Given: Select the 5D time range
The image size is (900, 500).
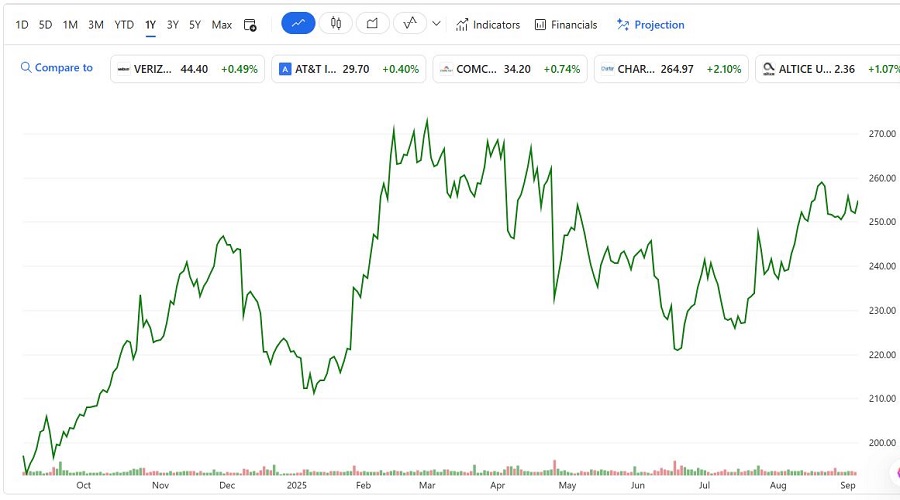Looking at the screenshot, I should tap(45, 25).
